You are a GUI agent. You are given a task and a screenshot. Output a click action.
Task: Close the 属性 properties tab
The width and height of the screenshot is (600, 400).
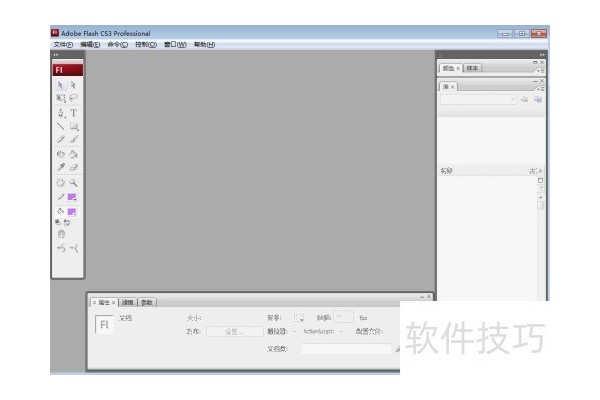coord(113,303)
